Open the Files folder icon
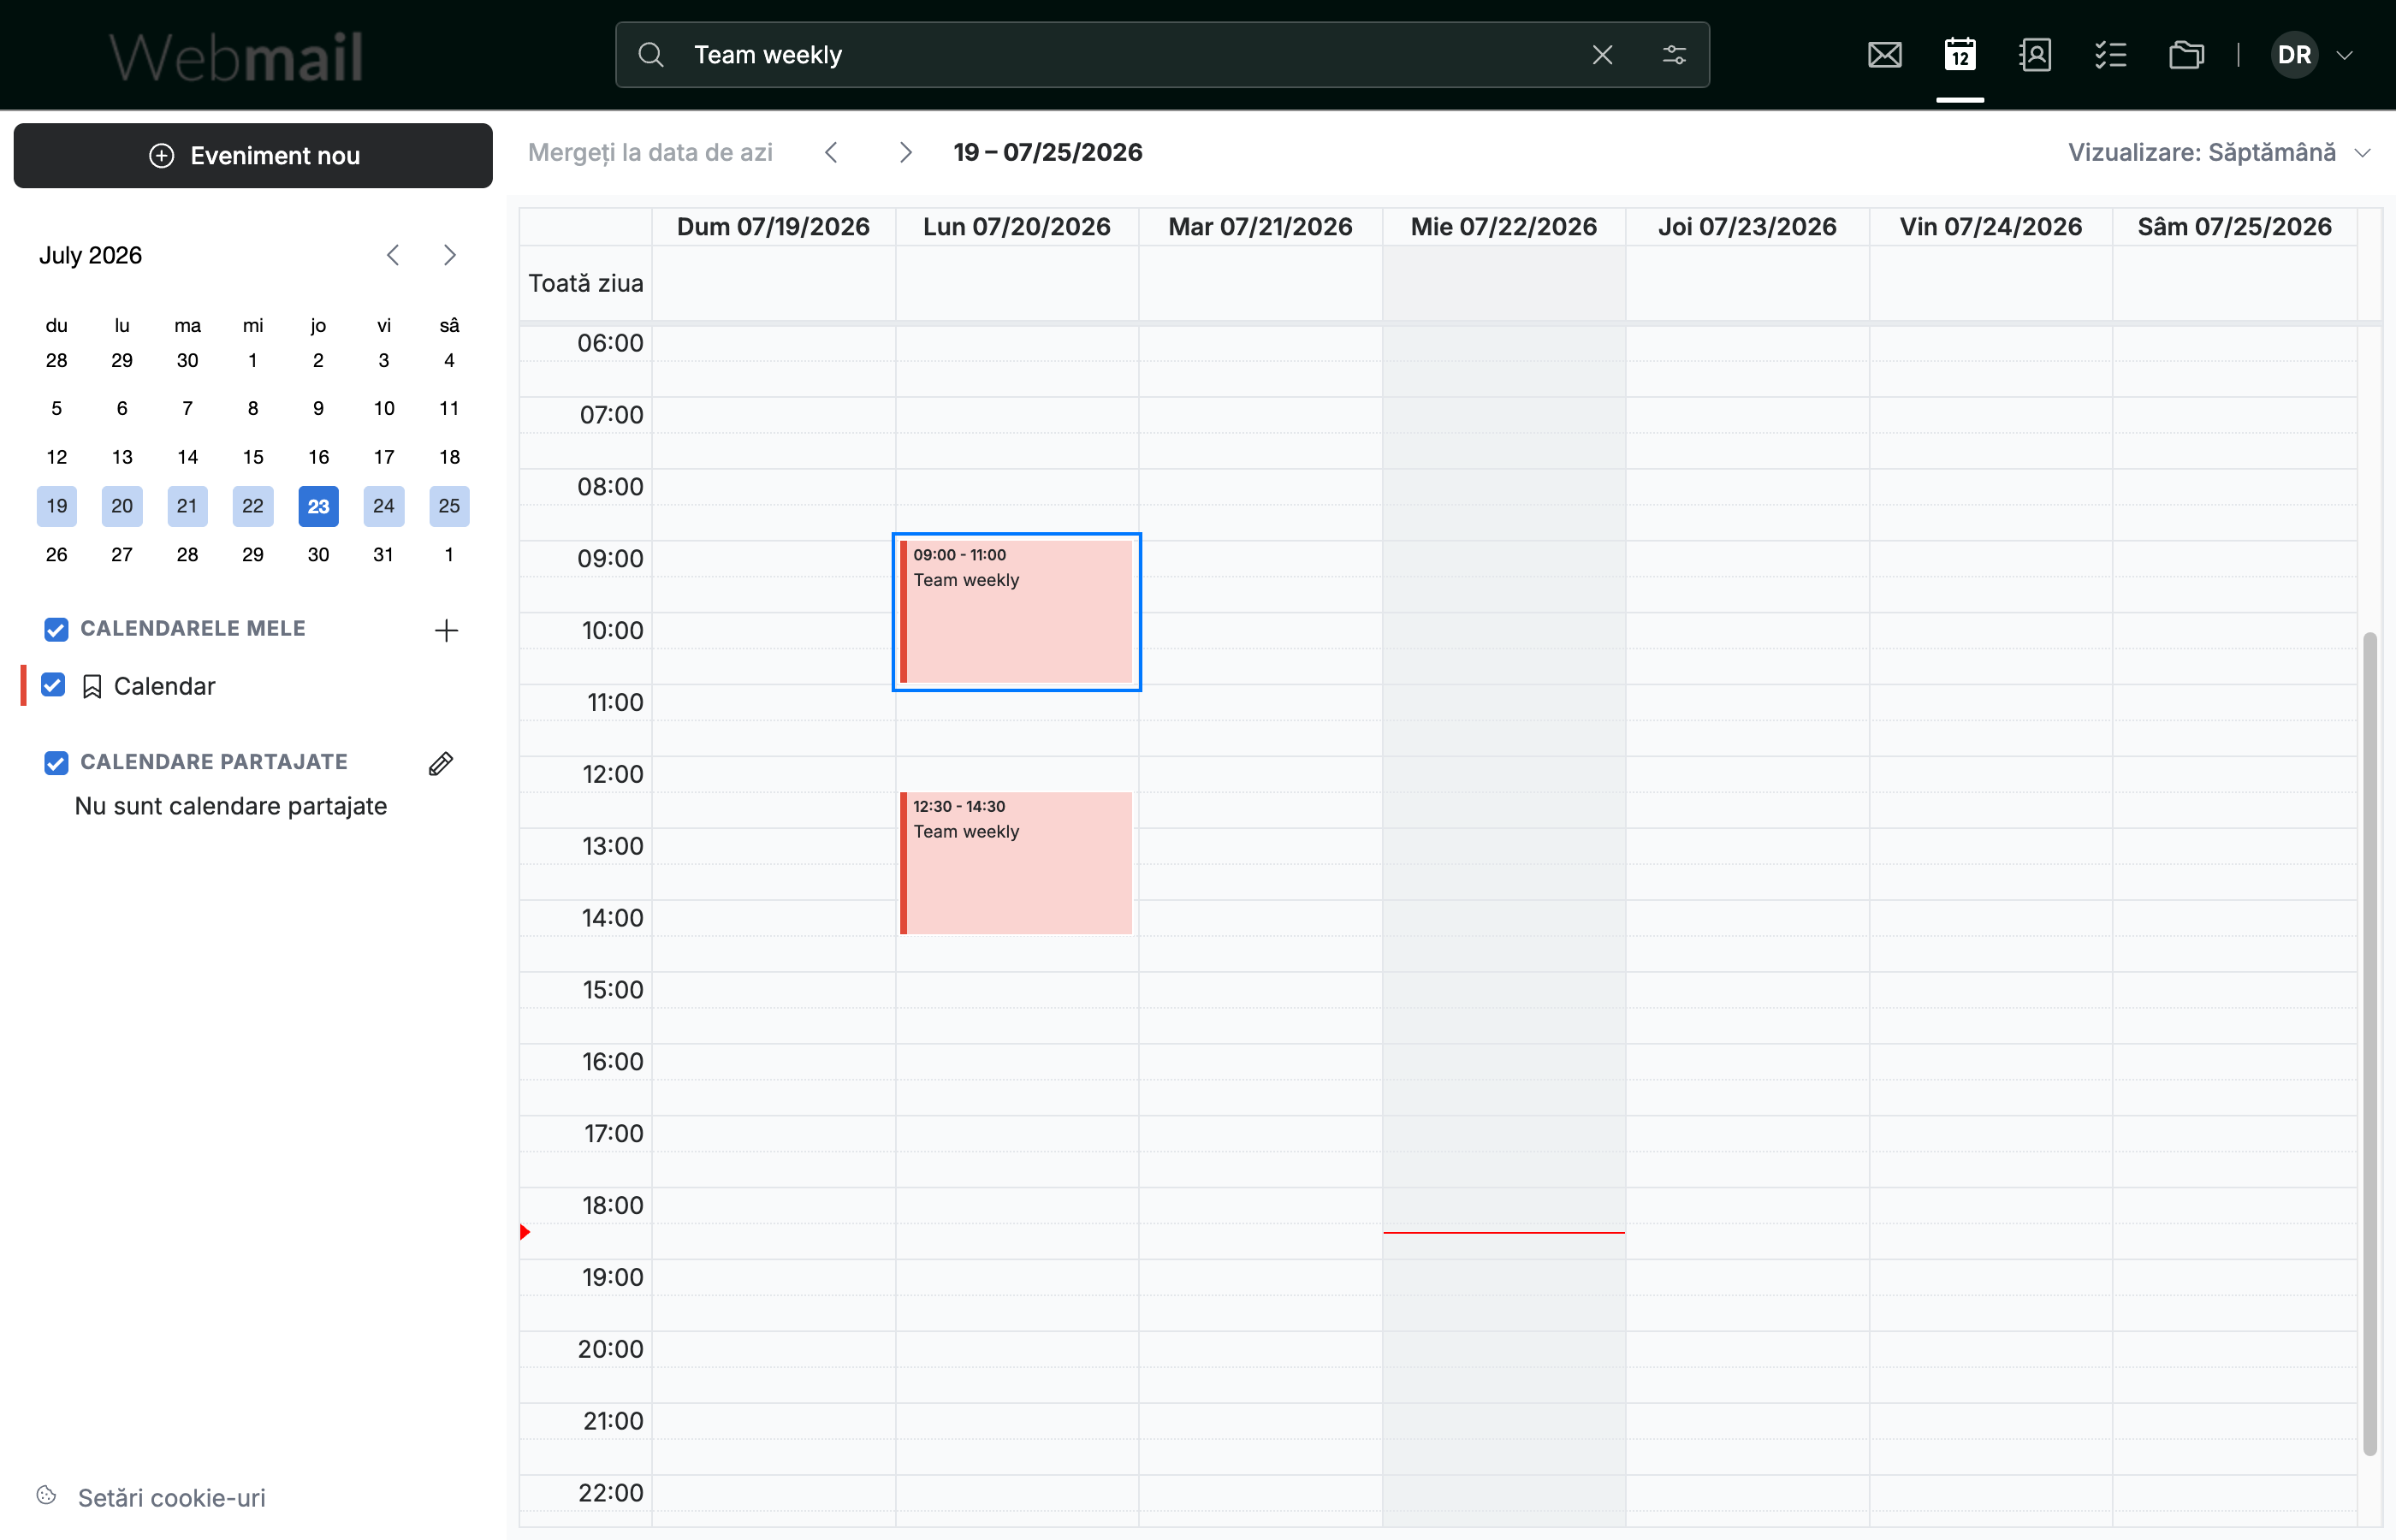The width and height of the screenshot is (2396, 1540). coord(2186,55)
